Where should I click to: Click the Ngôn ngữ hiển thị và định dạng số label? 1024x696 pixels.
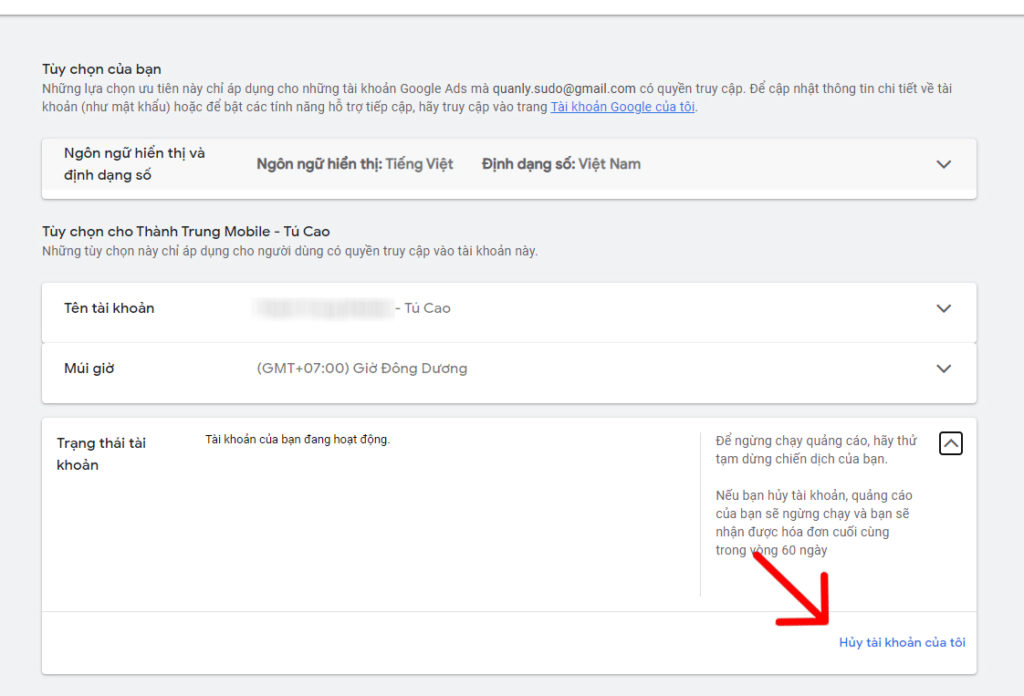134,164
